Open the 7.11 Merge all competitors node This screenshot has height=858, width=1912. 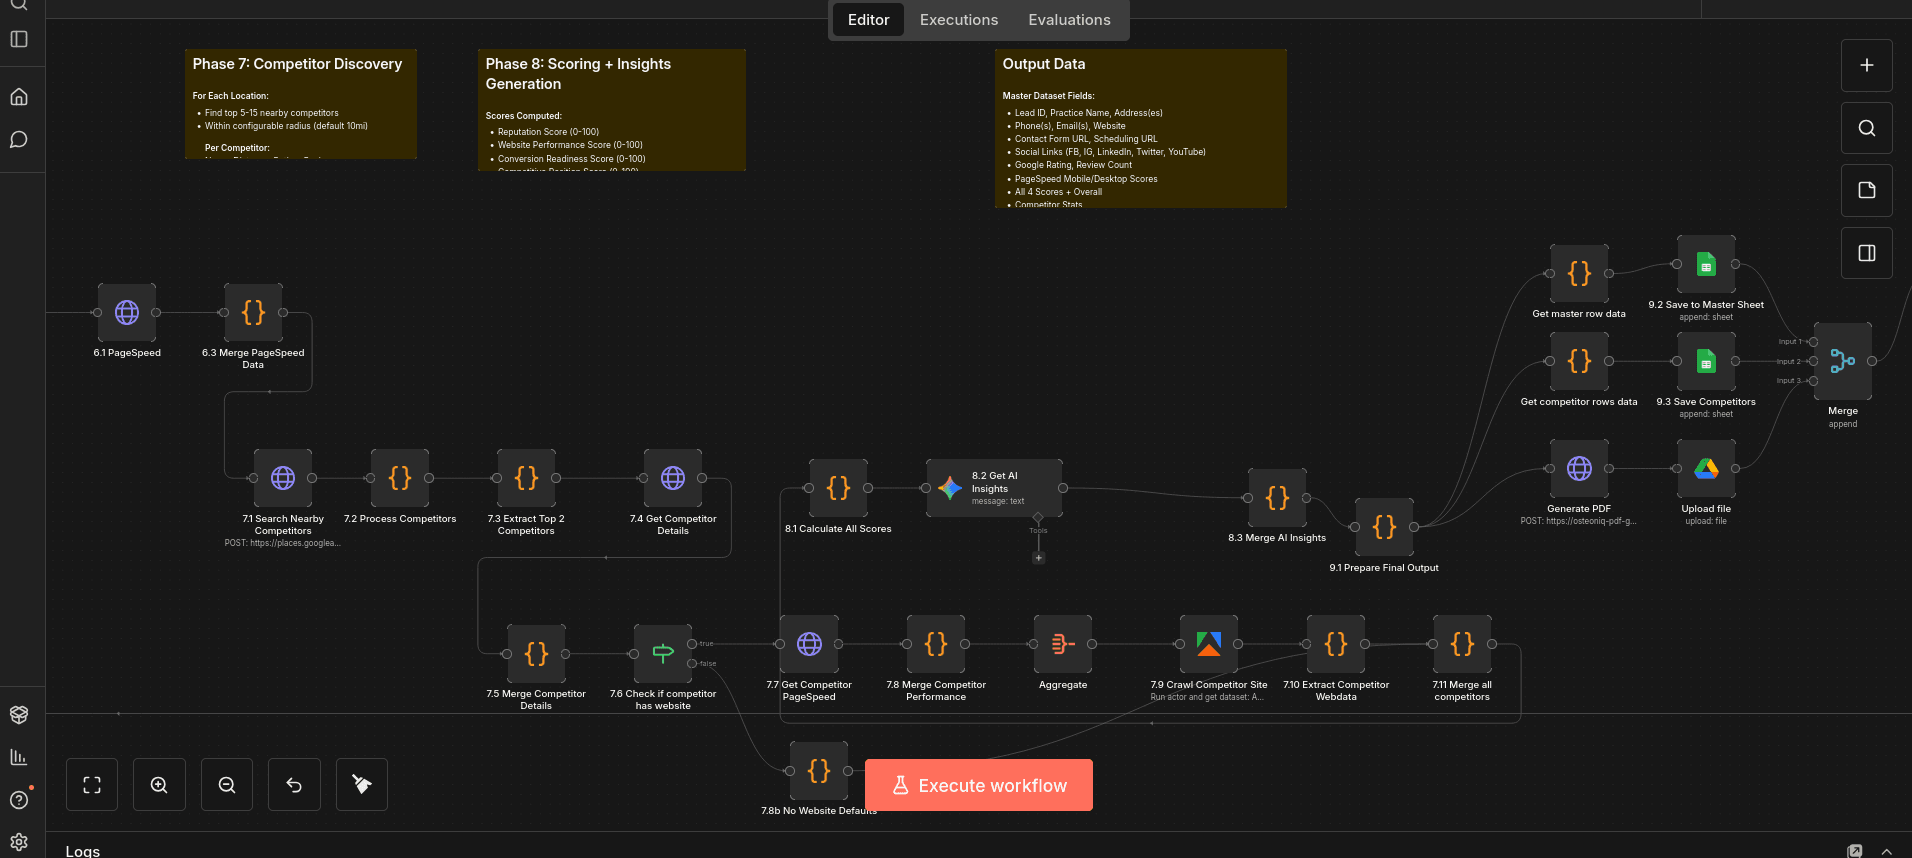coord(1462,644)
